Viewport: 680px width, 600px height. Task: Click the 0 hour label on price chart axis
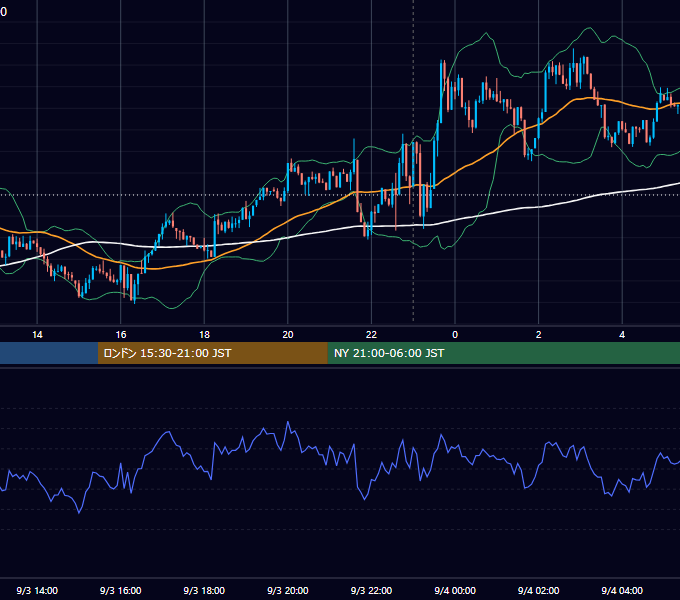[455, 335]
